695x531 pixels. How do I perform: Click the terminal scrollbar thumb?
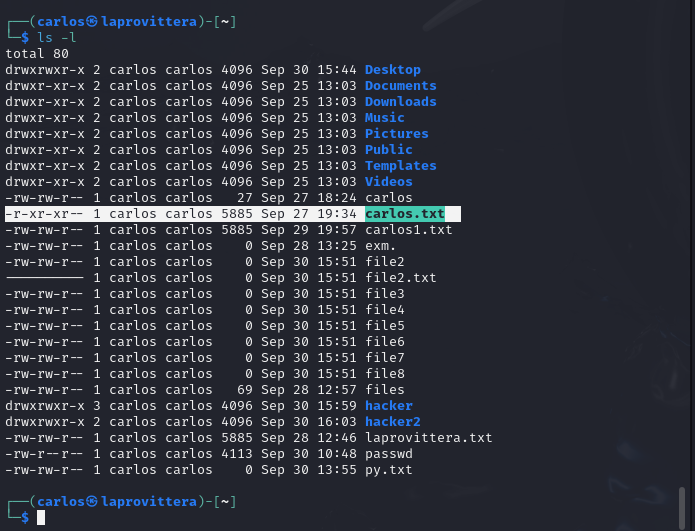click(x=682, y=508)
